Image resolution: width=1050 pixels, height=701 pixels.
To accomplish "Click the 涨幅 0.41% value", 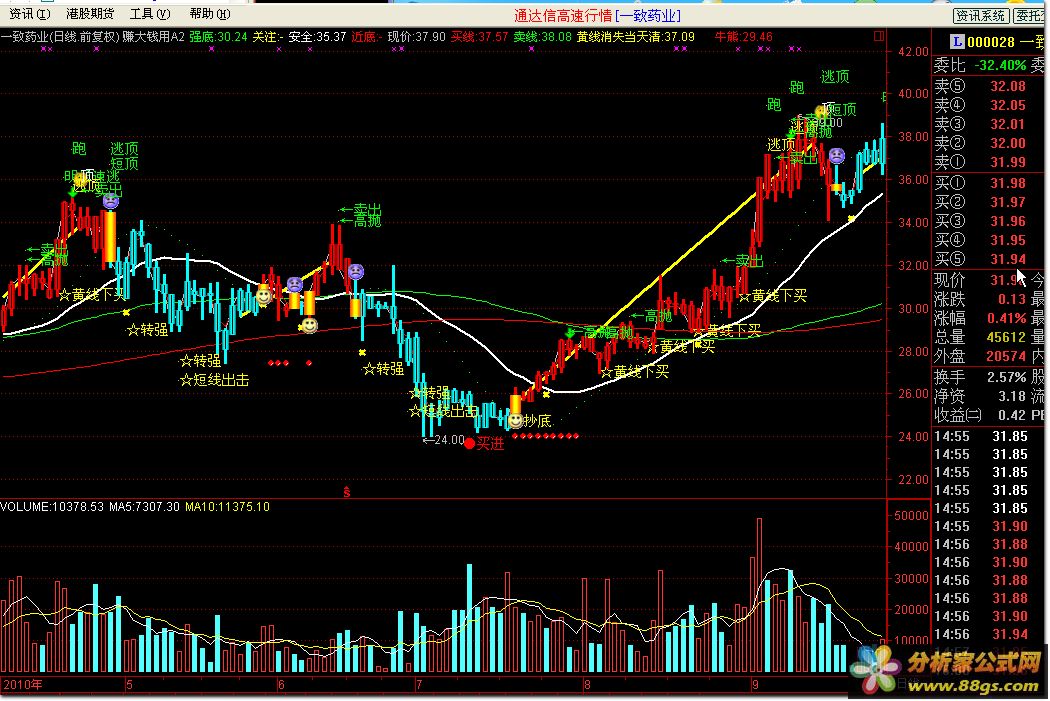I will (x=1006, y=318).
